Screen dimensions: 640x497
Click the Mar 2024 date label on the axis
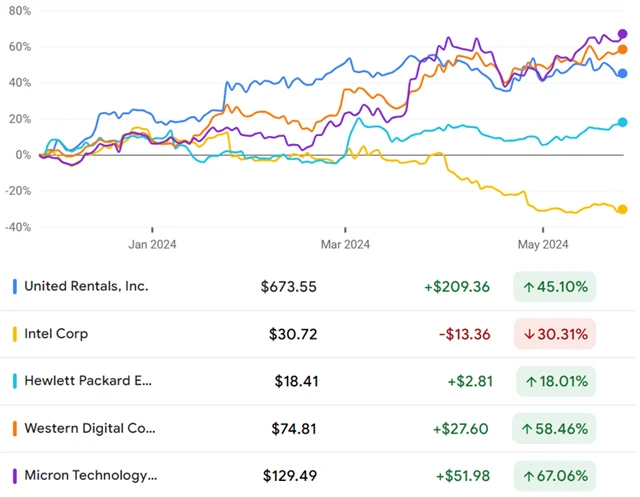(346, 243)
